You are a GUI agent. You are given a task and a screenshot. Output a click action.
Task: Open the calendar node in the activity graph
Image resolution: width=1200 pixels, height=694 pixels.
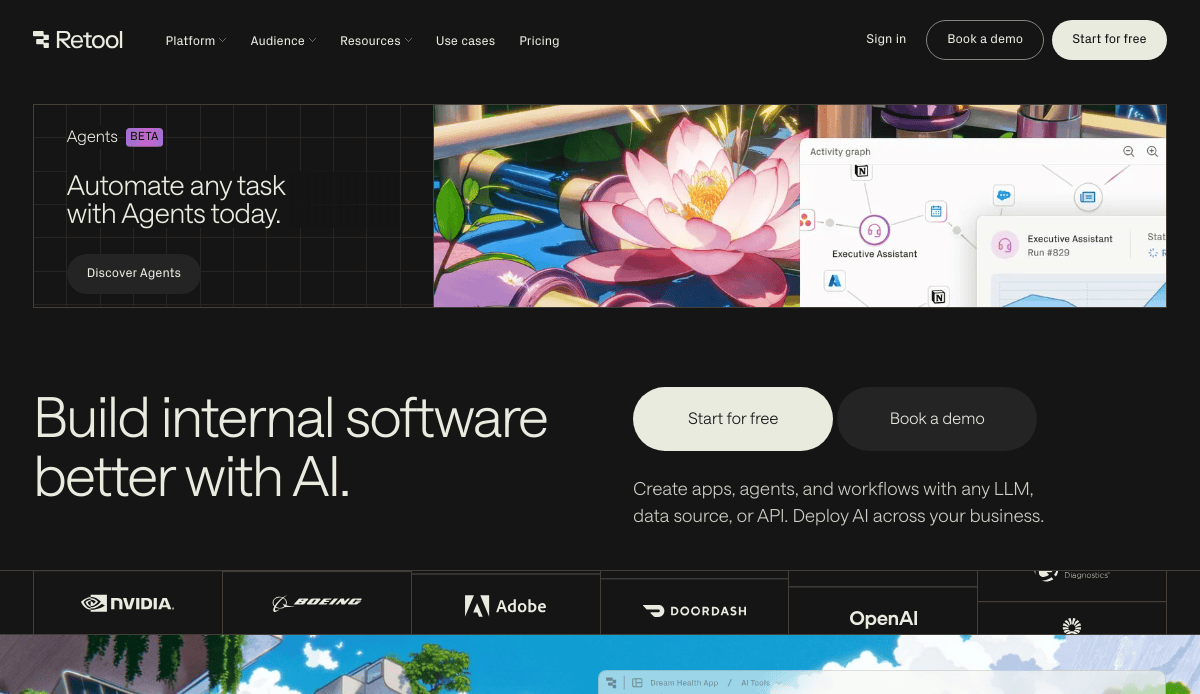click(x=935, y=210)
